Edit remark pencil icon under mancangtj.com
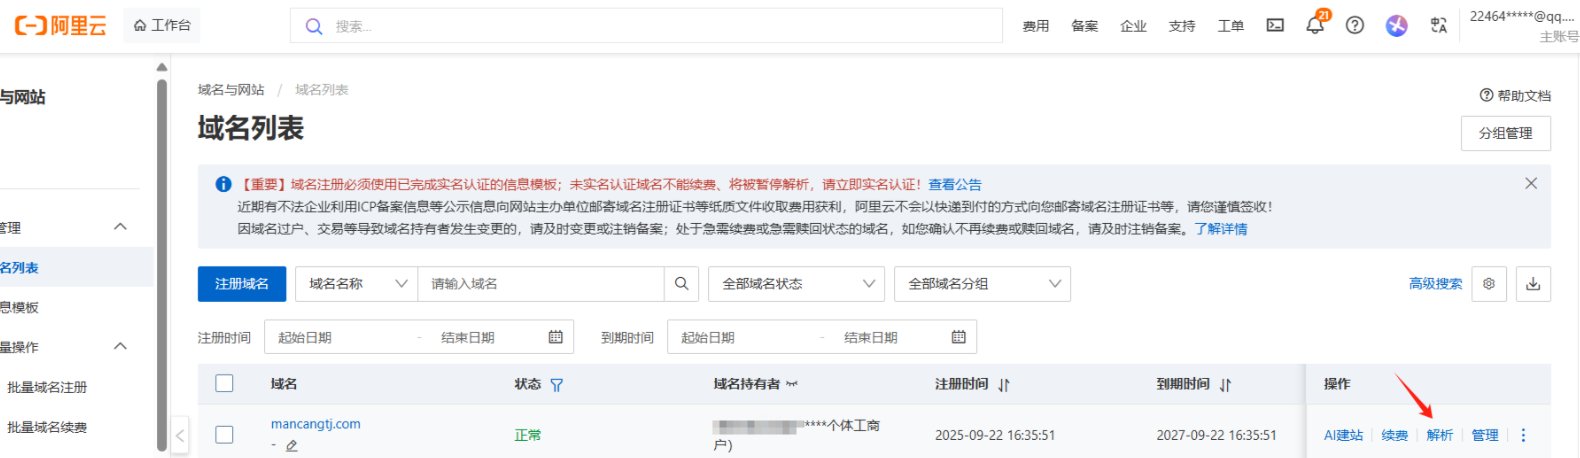1580x458 pixels. point(292,446)
